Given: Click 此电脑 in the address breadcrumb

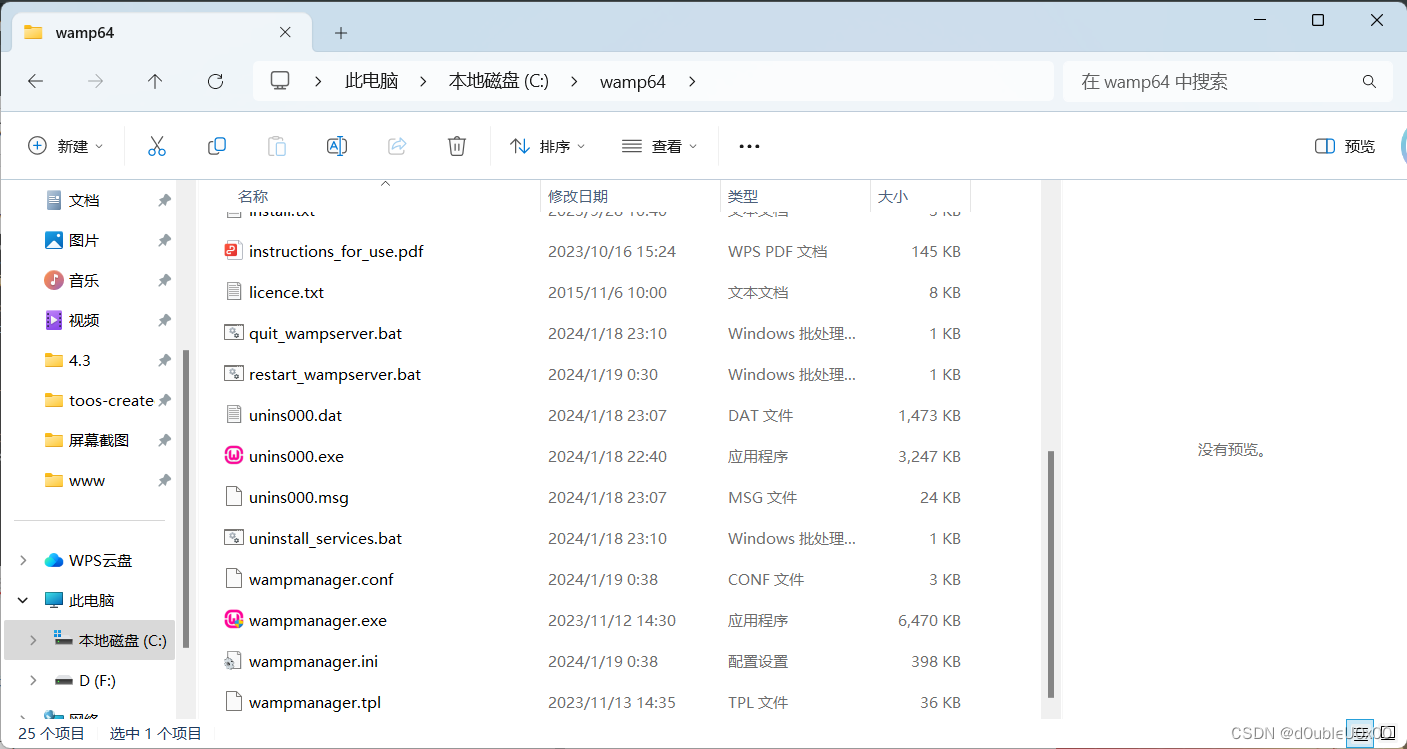Looking at the screenshot, I should (371, 81).
